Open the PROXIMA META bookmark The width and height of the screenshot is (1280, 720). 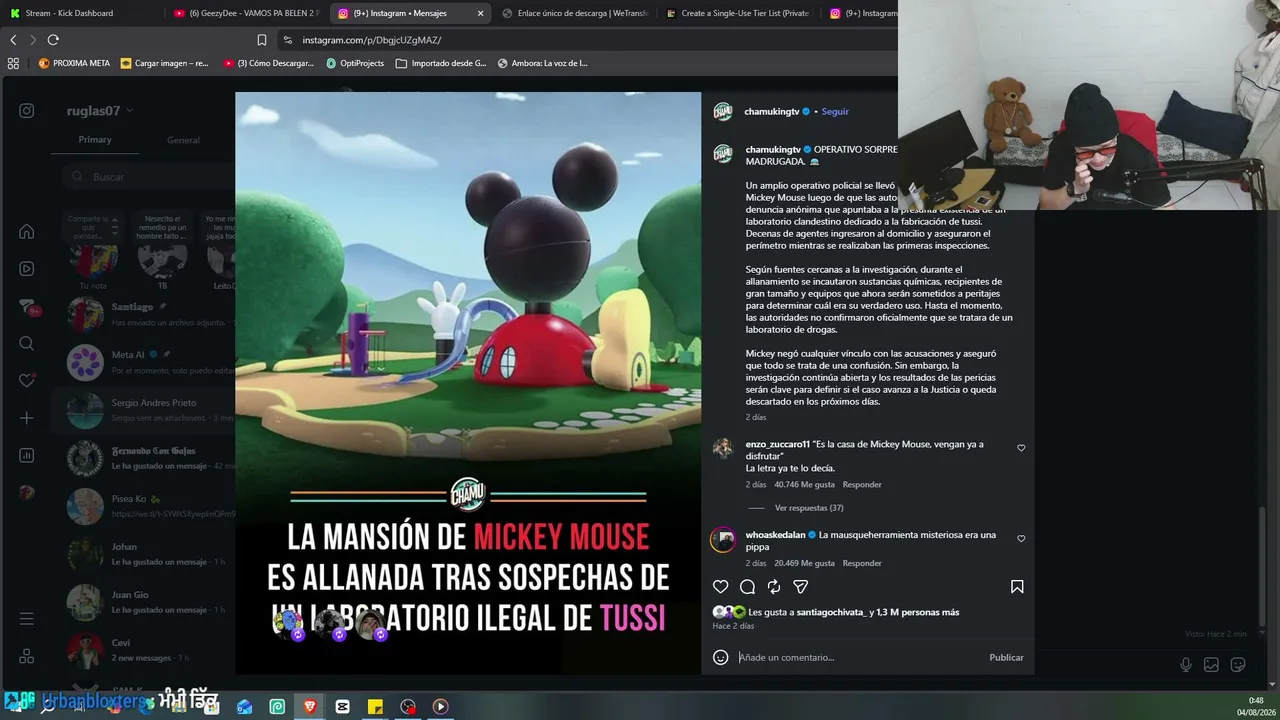74,63
